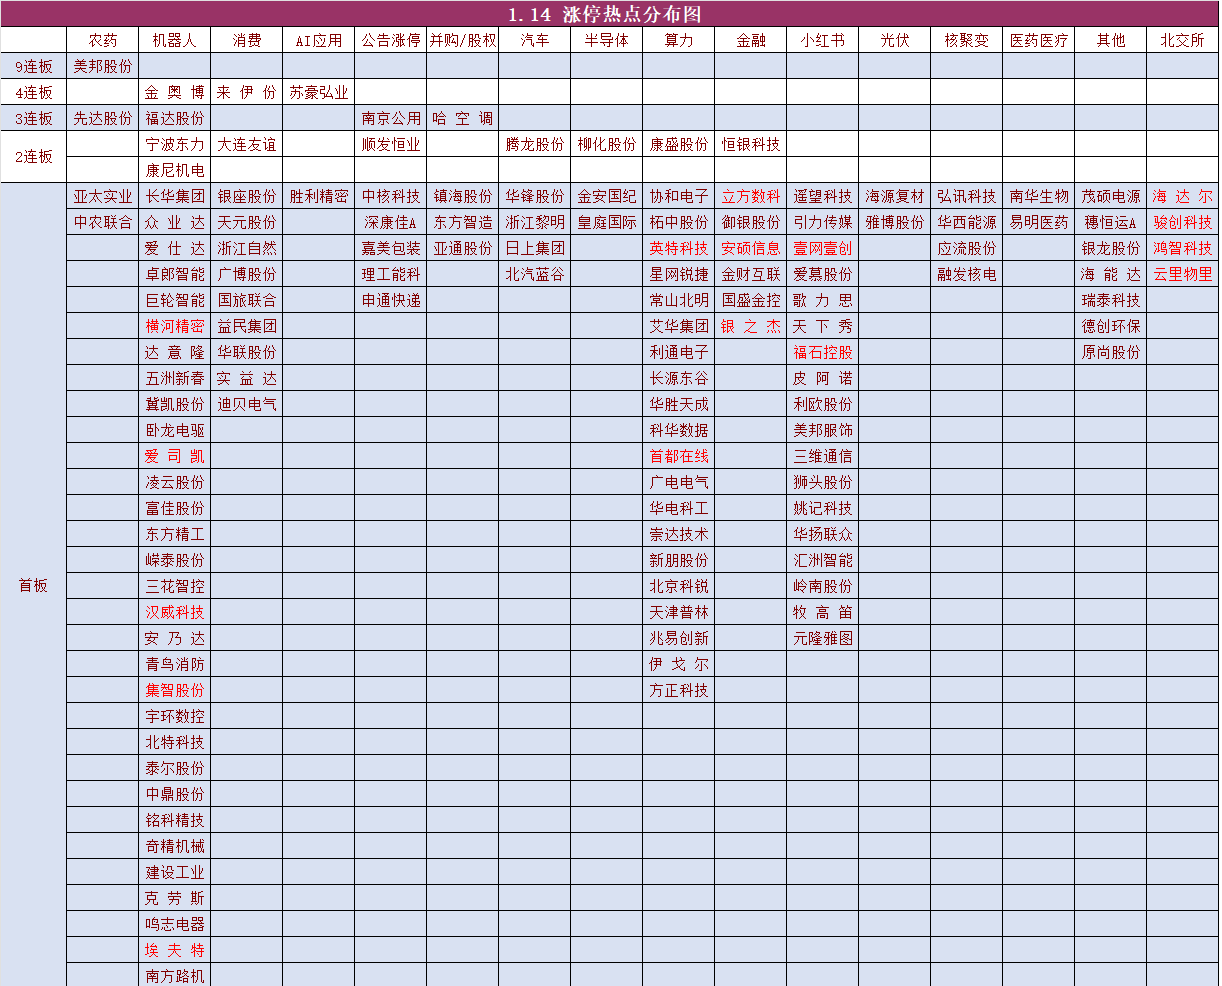Click the cell 中农联合

(103, 222)
